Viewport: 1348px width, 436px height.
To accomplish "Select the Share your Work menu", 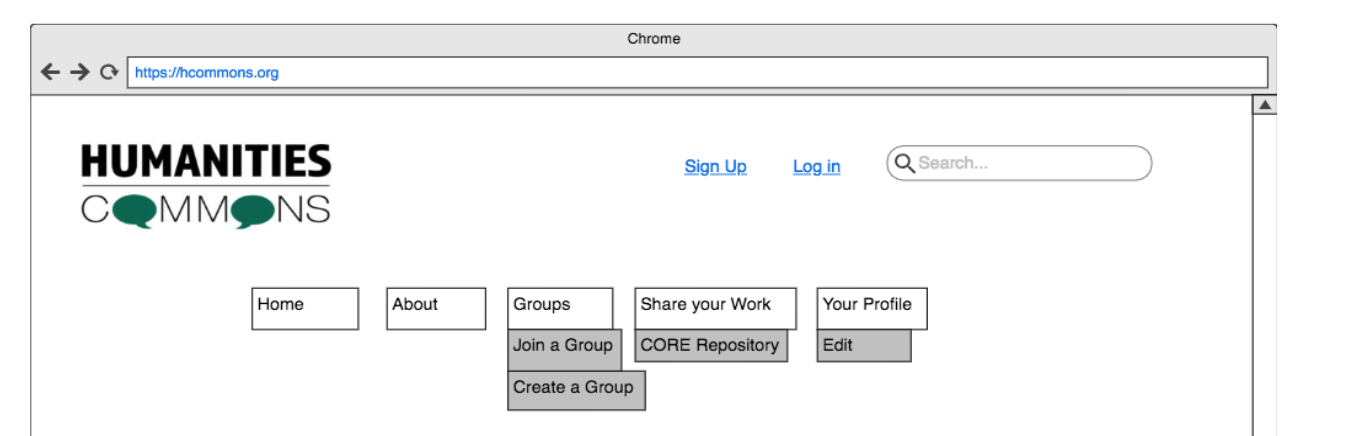I will point(716,309).
